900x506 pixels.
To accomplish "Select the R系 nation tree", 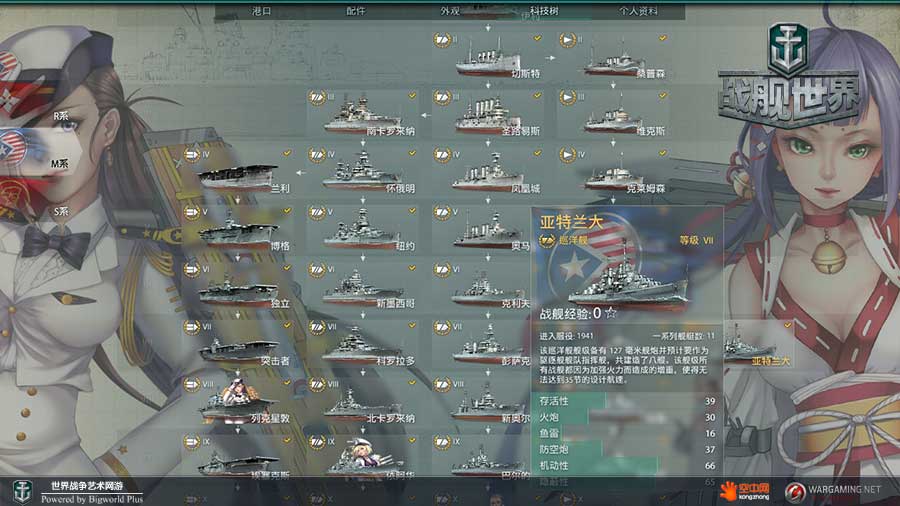I will pyautogui.click(x=61, y=116).
